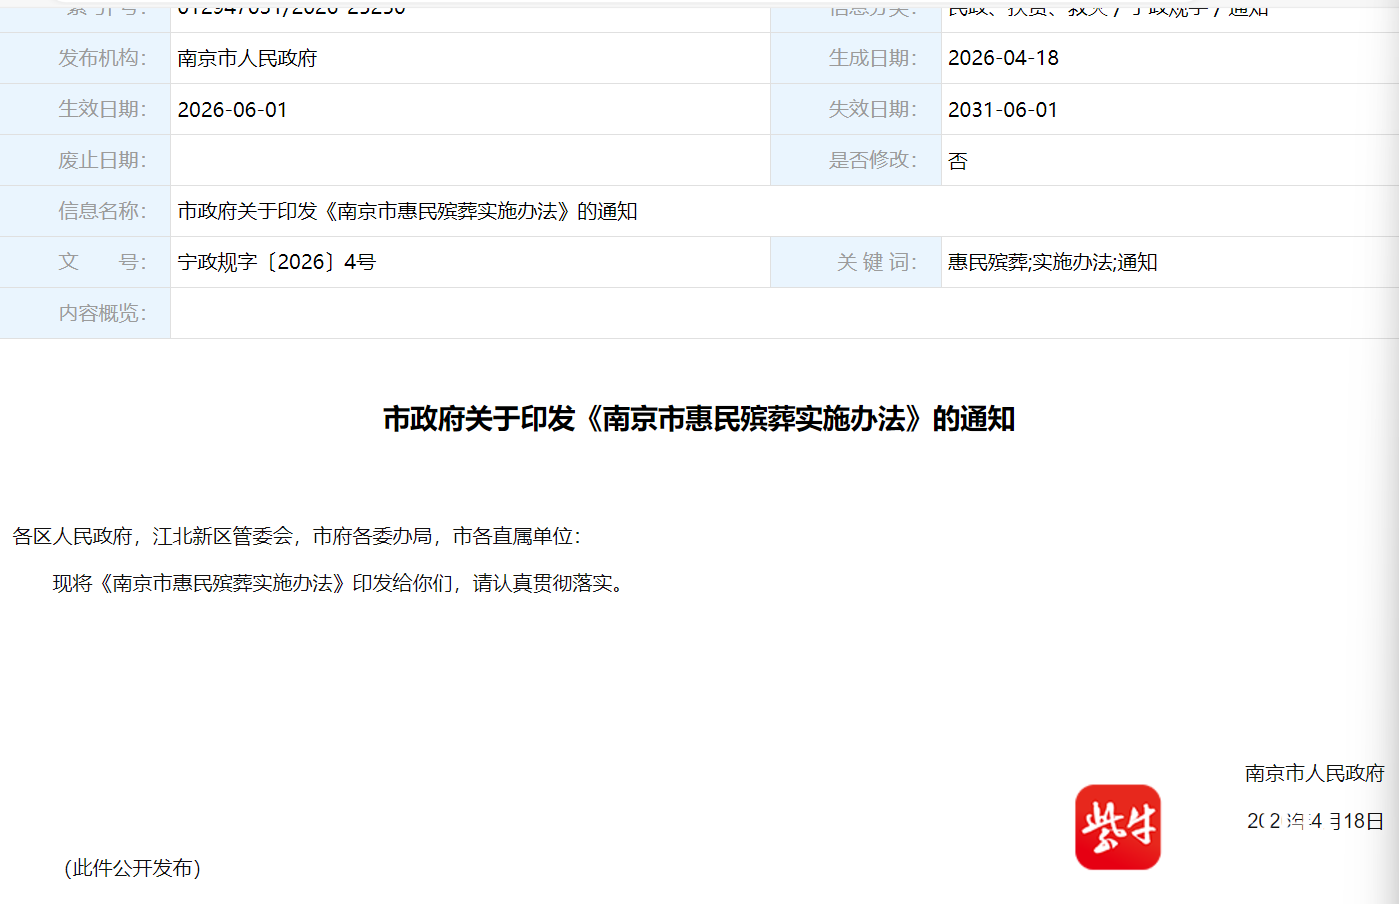Click the signing date ending 18日

[1314, 821]
